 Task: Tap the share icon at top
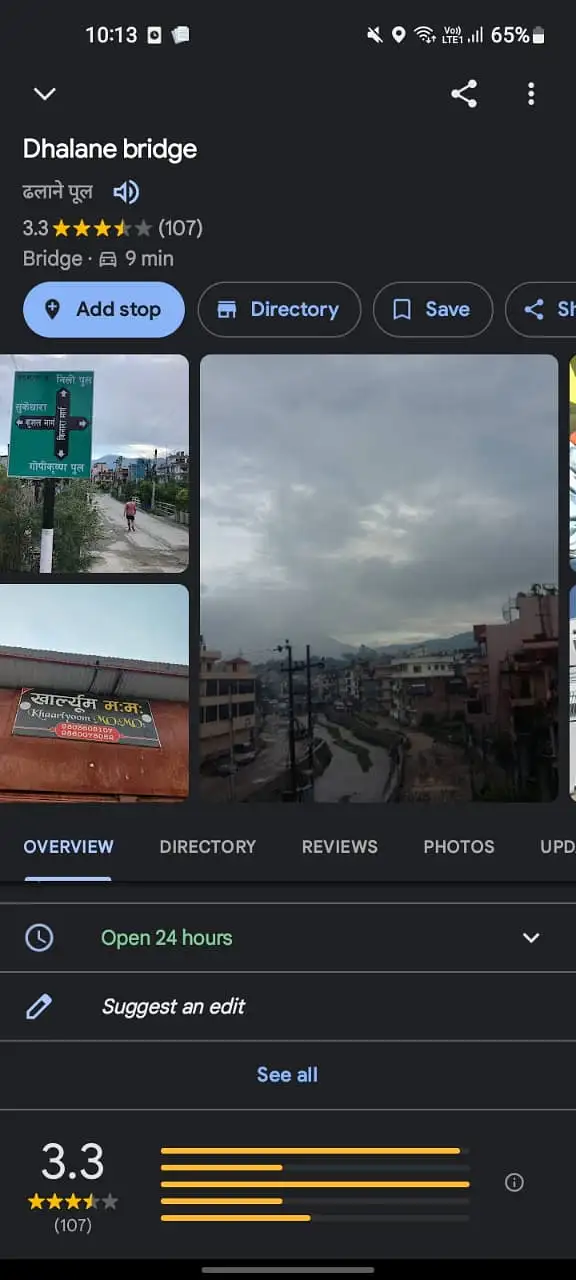coord(464,94)
